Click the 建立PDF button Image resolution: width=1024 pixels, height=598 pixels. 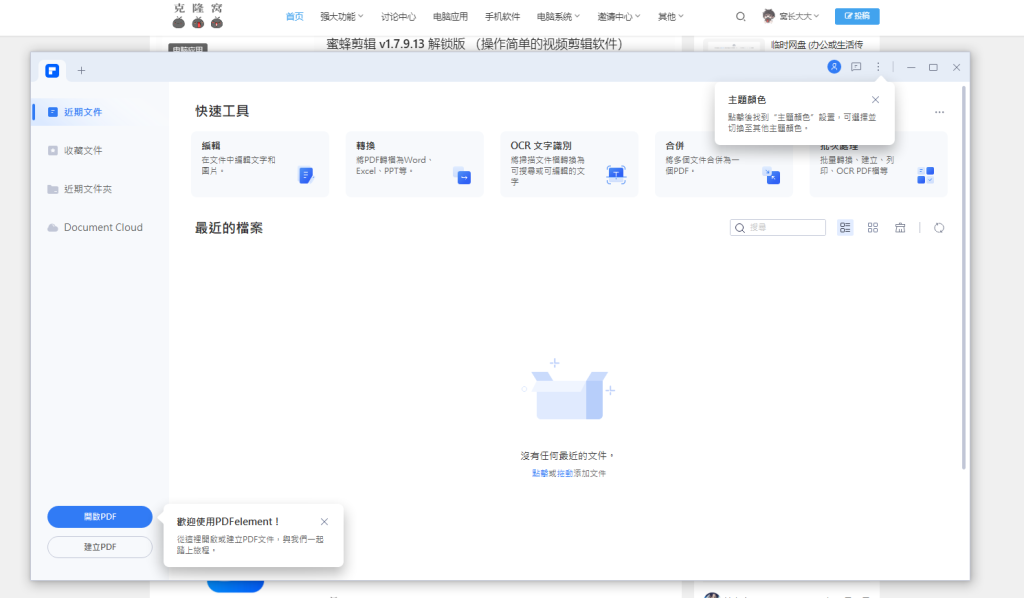coord(100,547)
